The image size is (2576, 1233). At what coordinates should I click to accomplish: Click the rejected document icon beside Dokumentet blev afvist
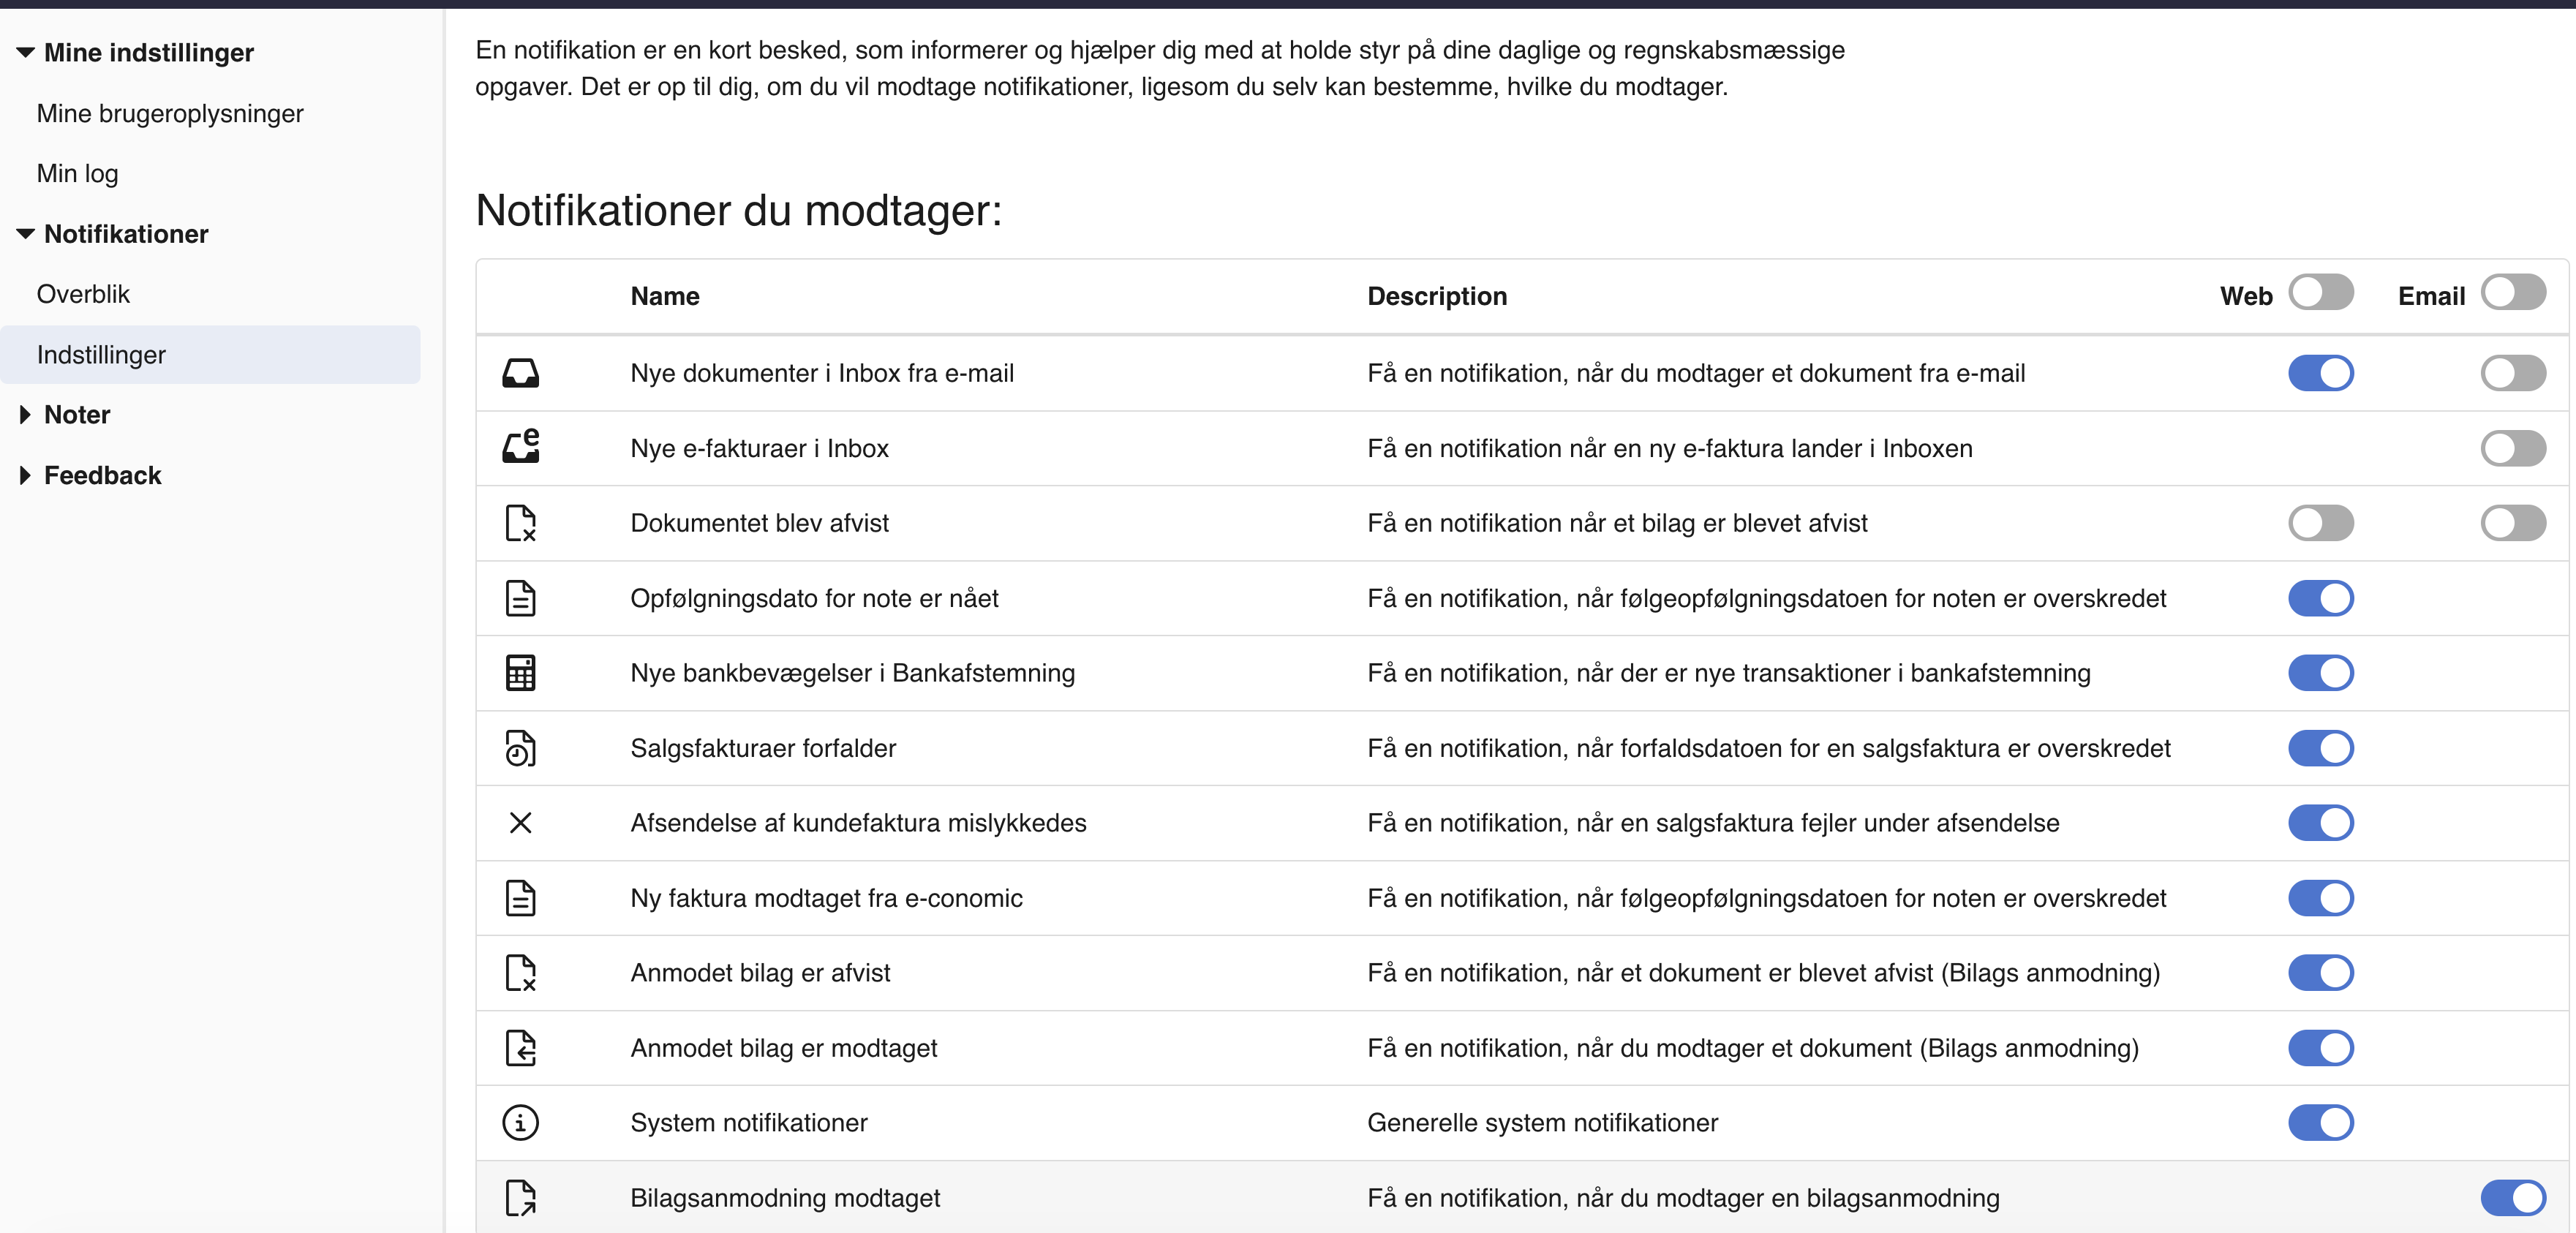click(521, 523)
